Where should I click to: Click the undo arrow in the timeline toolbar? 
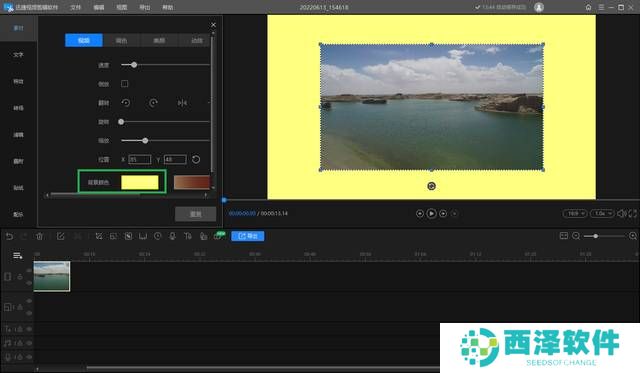tap(9, 236)
